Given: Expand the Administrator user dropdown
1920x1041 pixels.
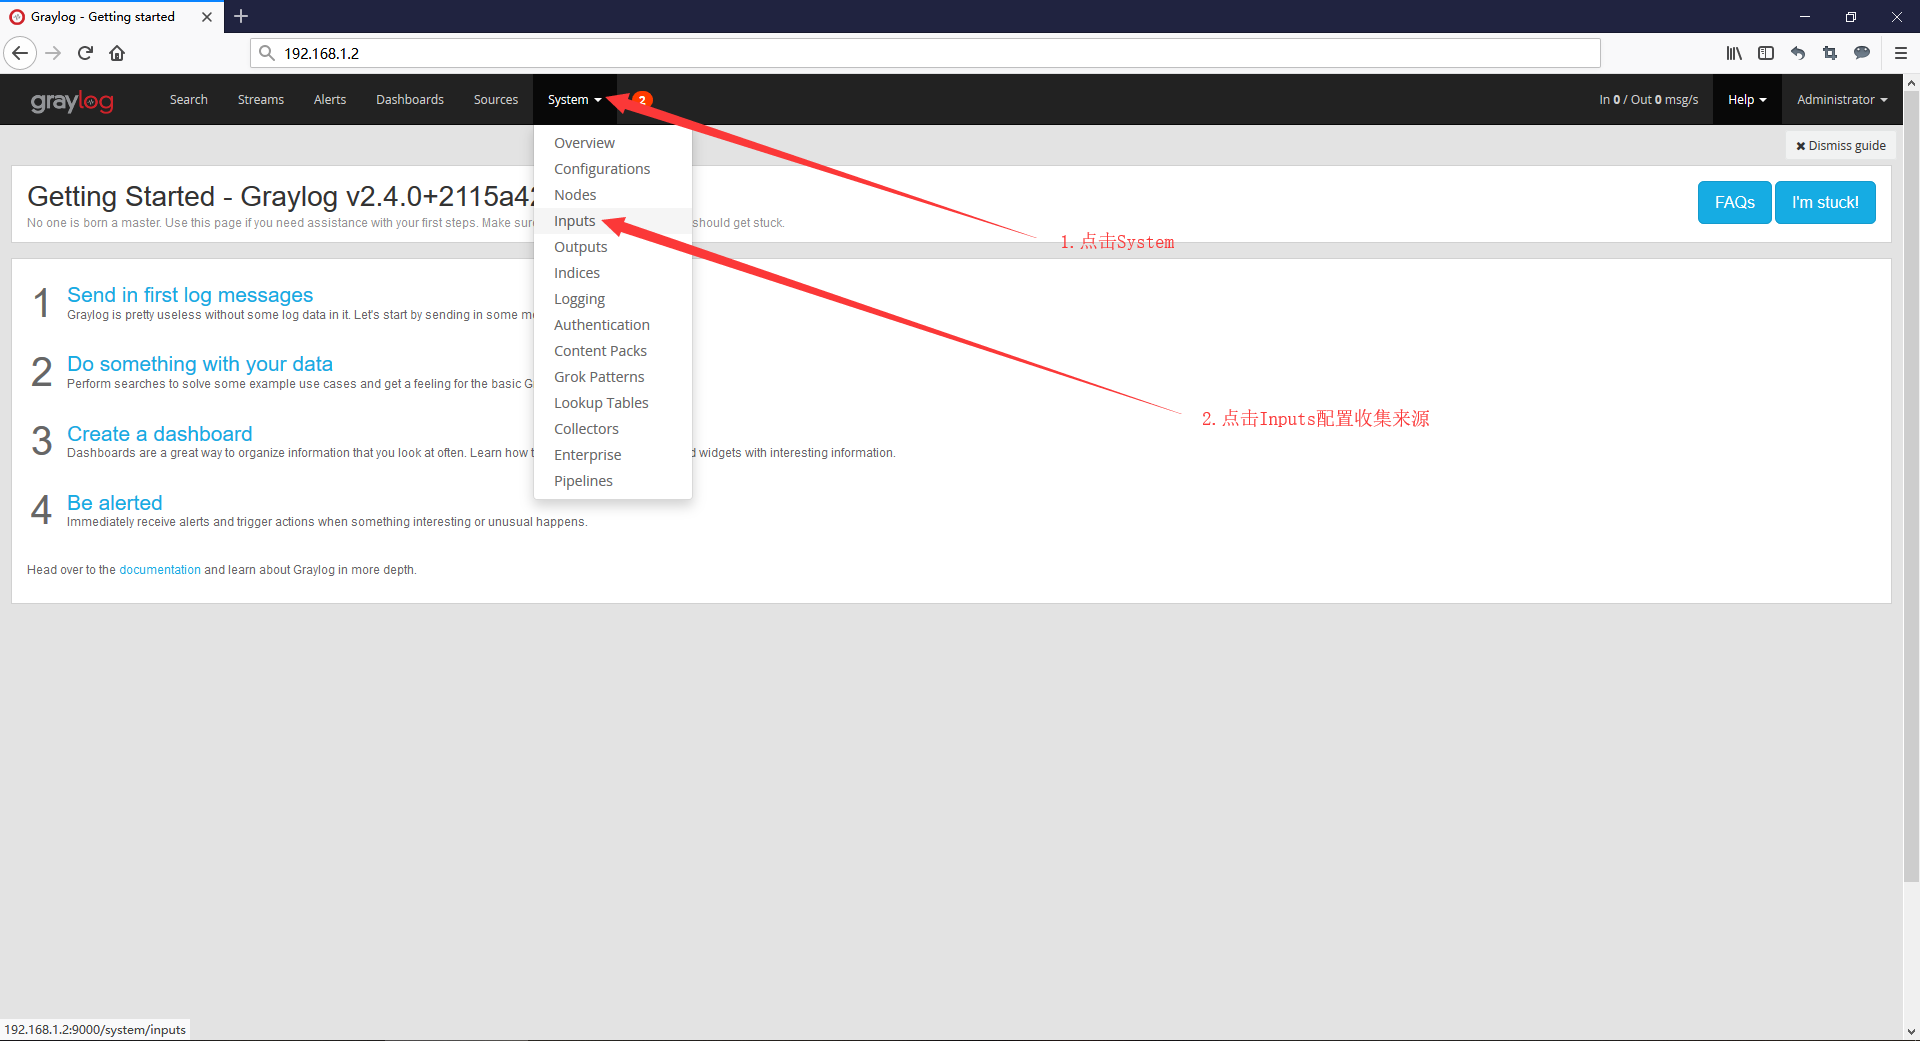Looking at the screenshot, I should coord(1842,100).
